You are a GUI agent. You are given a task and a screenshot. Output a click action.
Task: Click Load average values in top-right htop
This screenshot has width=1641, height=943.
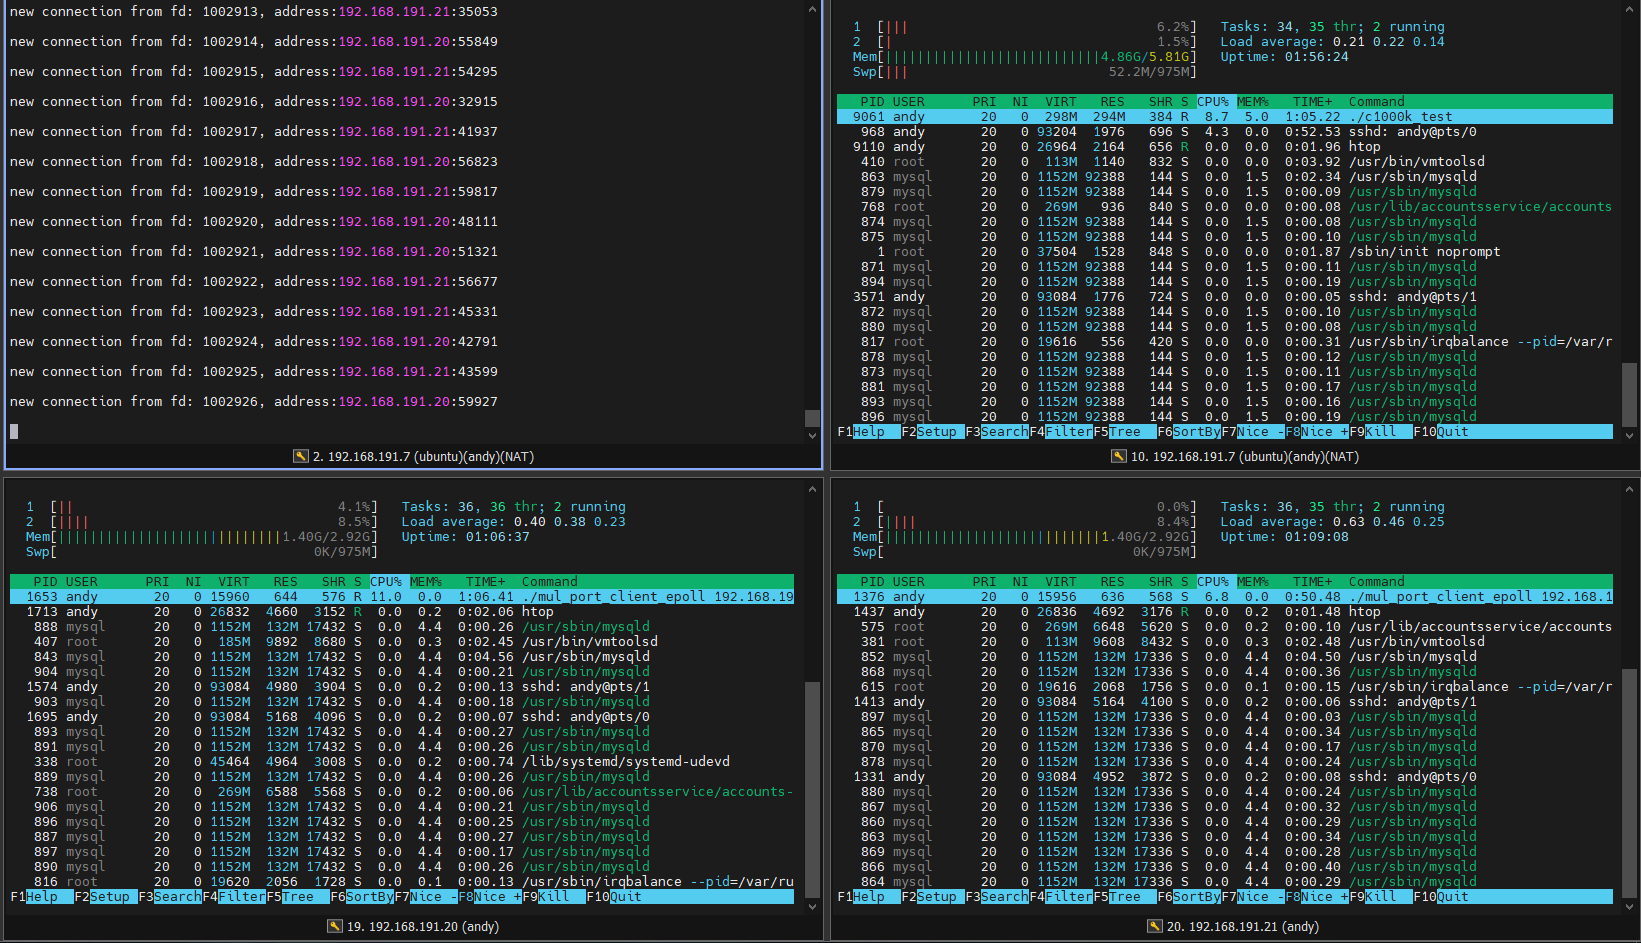coord(1388,42)
